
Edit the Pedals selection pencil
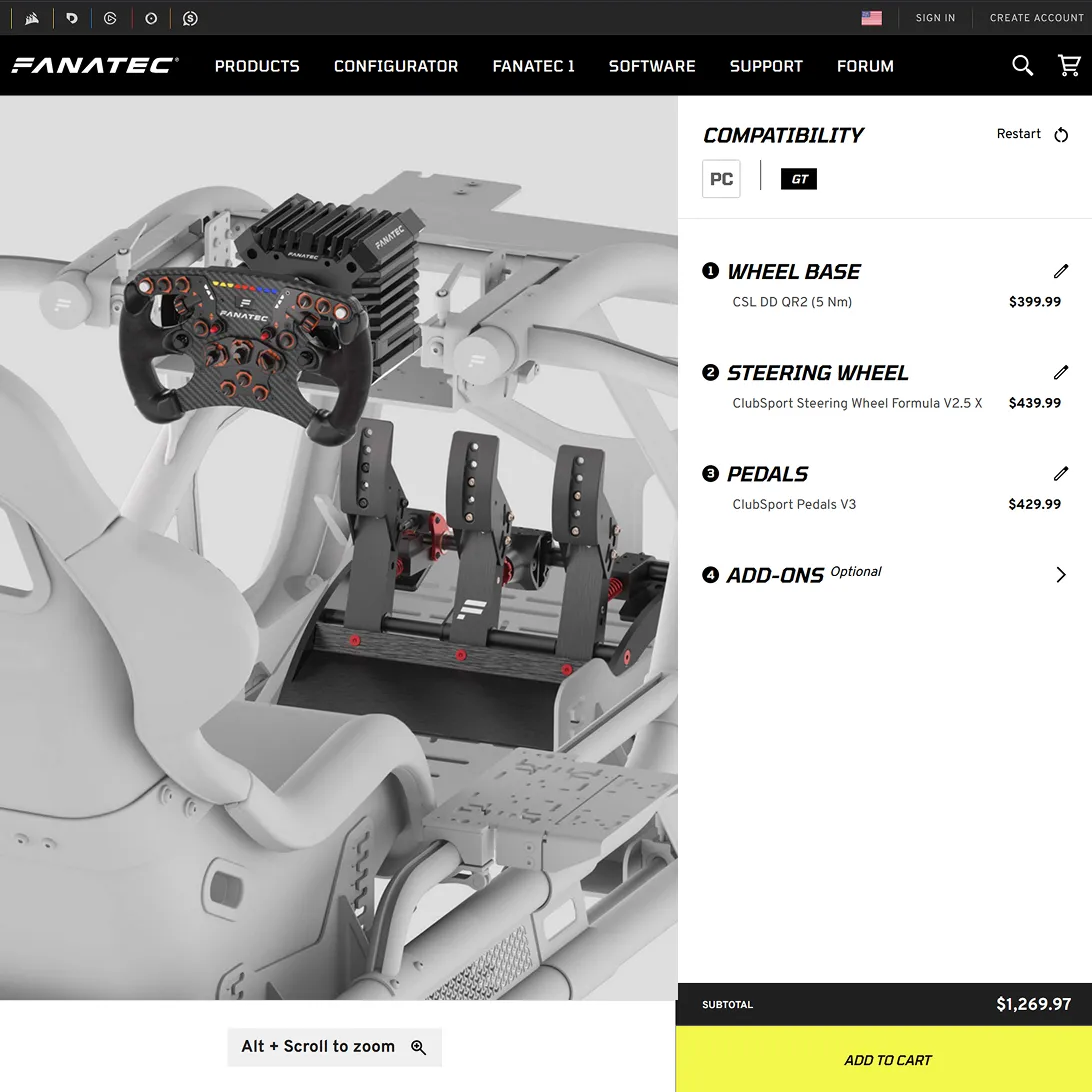click(1061, 474)
